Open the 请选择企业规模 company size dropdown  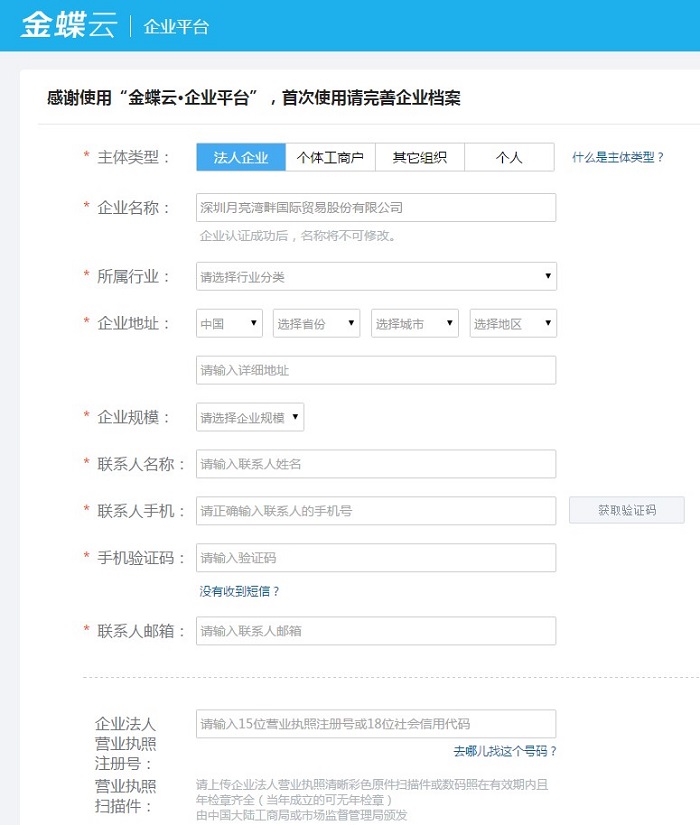point(249,418)
